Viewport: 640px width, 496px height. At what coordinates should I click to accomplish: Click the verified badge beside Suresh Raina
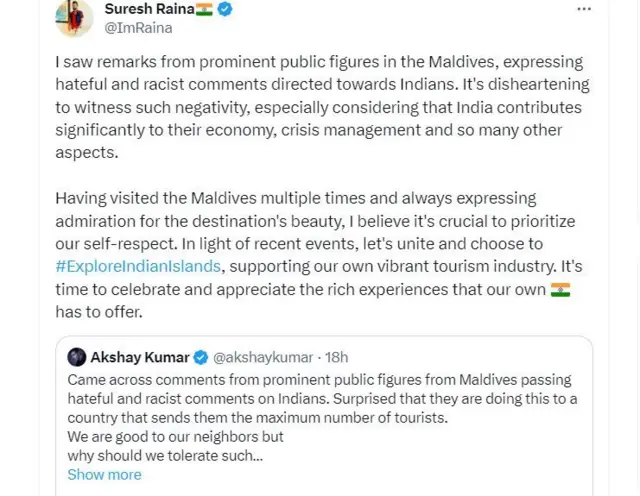click(x=226, y=9)
